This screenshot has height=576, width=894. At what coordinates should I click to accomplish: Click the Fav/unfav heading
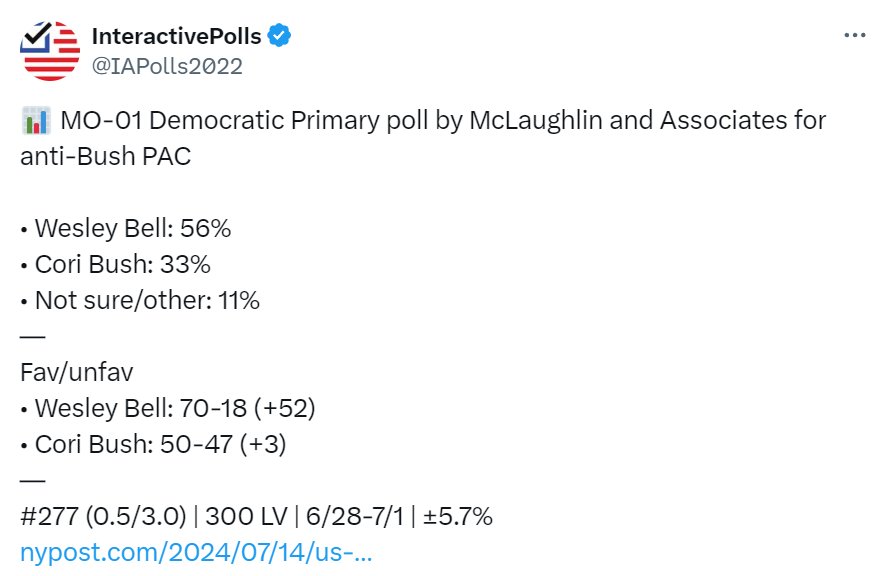click(x=76, y=372)
